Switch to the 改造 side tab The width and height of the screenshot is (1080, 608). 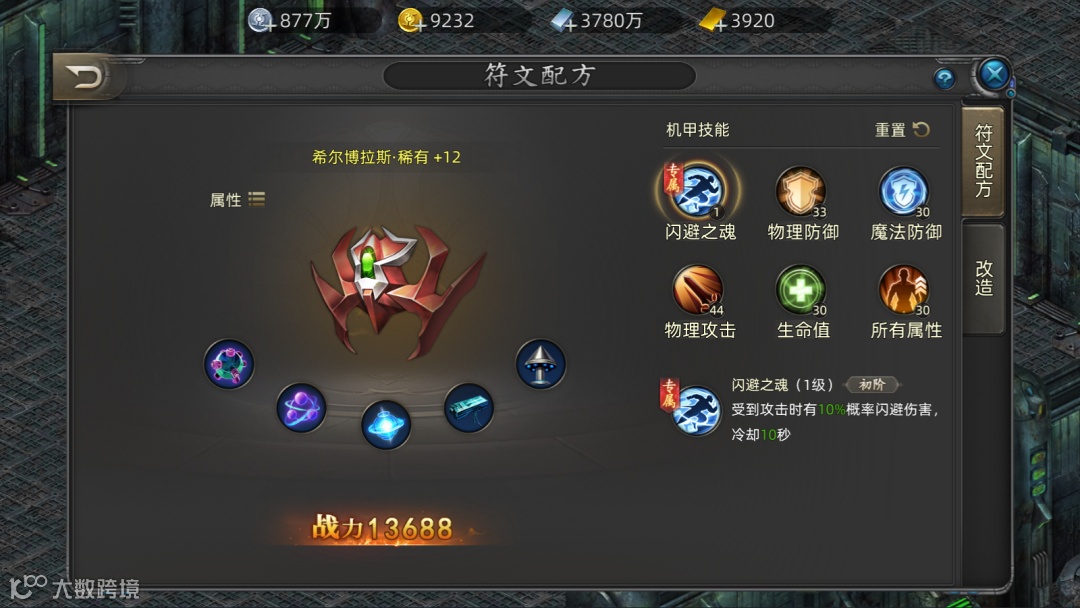[984, 279]
